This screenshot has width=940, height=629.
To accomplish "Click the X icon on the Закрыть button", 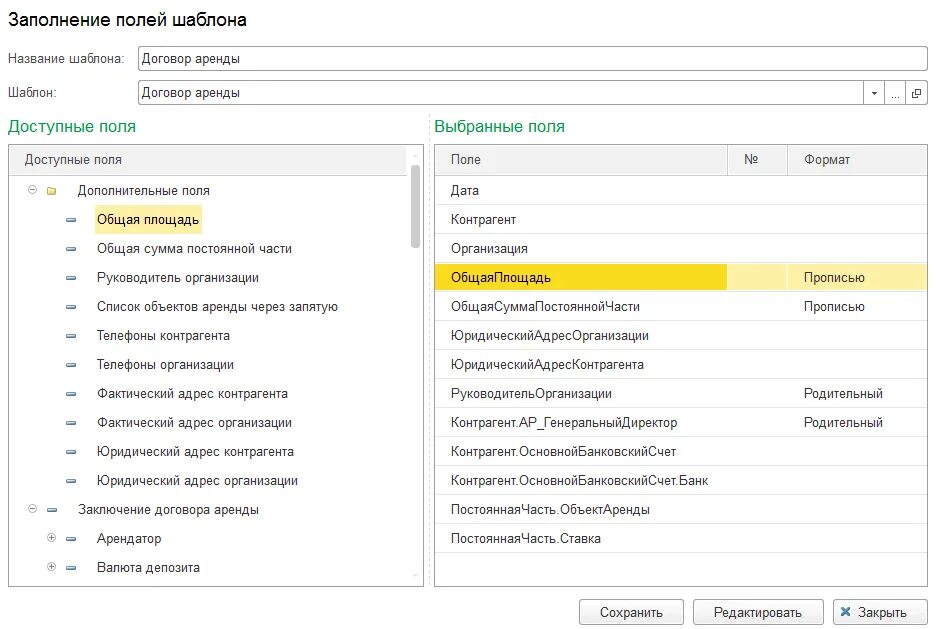I will 846,612.
